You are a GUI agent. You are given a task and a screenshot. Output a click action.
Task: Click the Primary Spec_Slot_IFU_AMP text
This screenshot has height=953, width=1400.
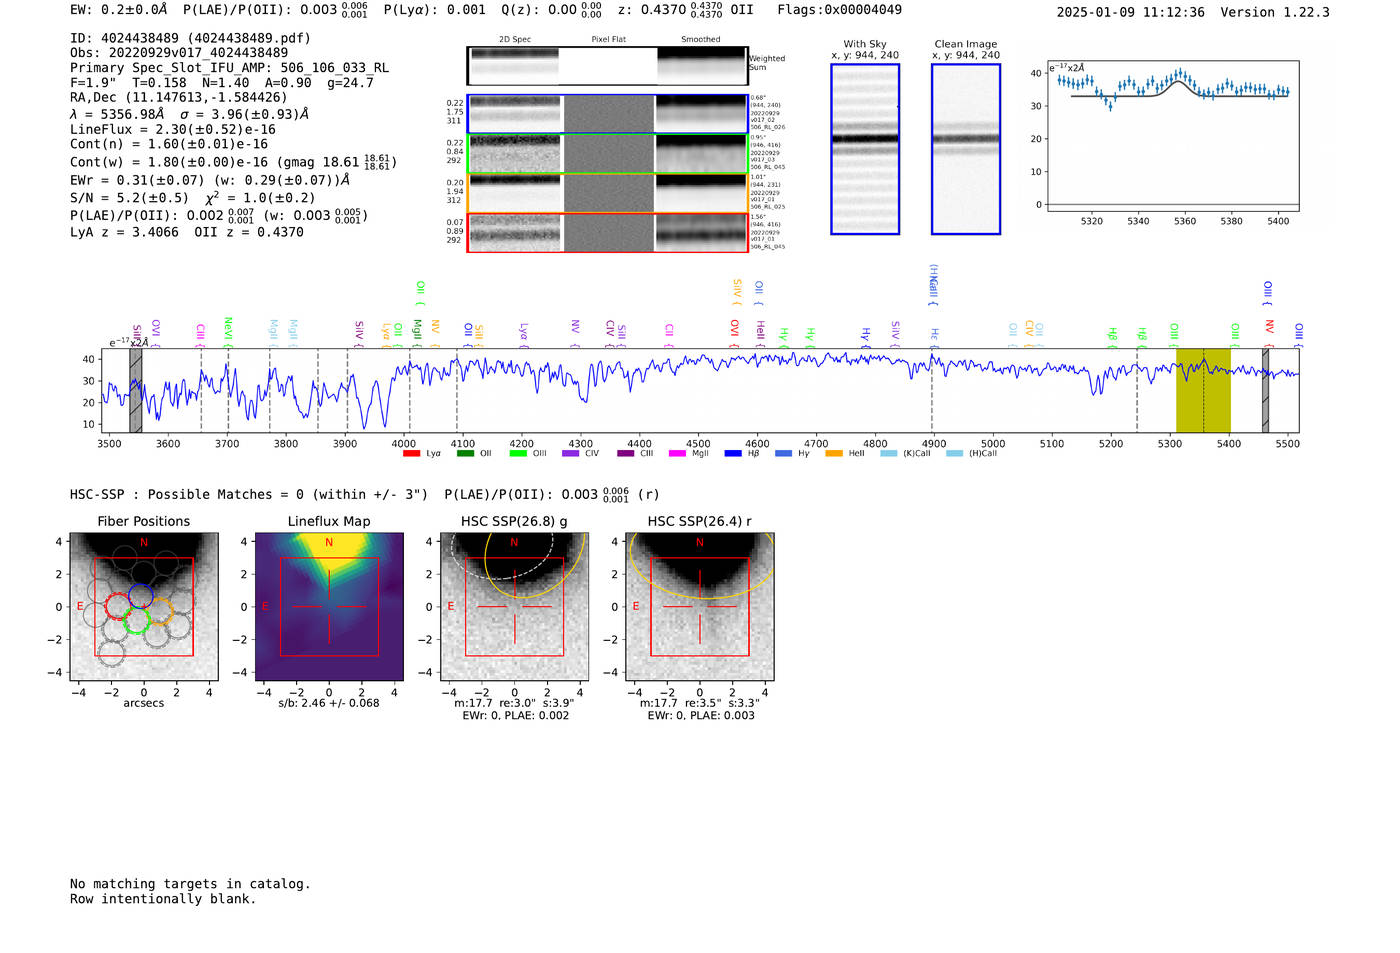tap(229, 68)
